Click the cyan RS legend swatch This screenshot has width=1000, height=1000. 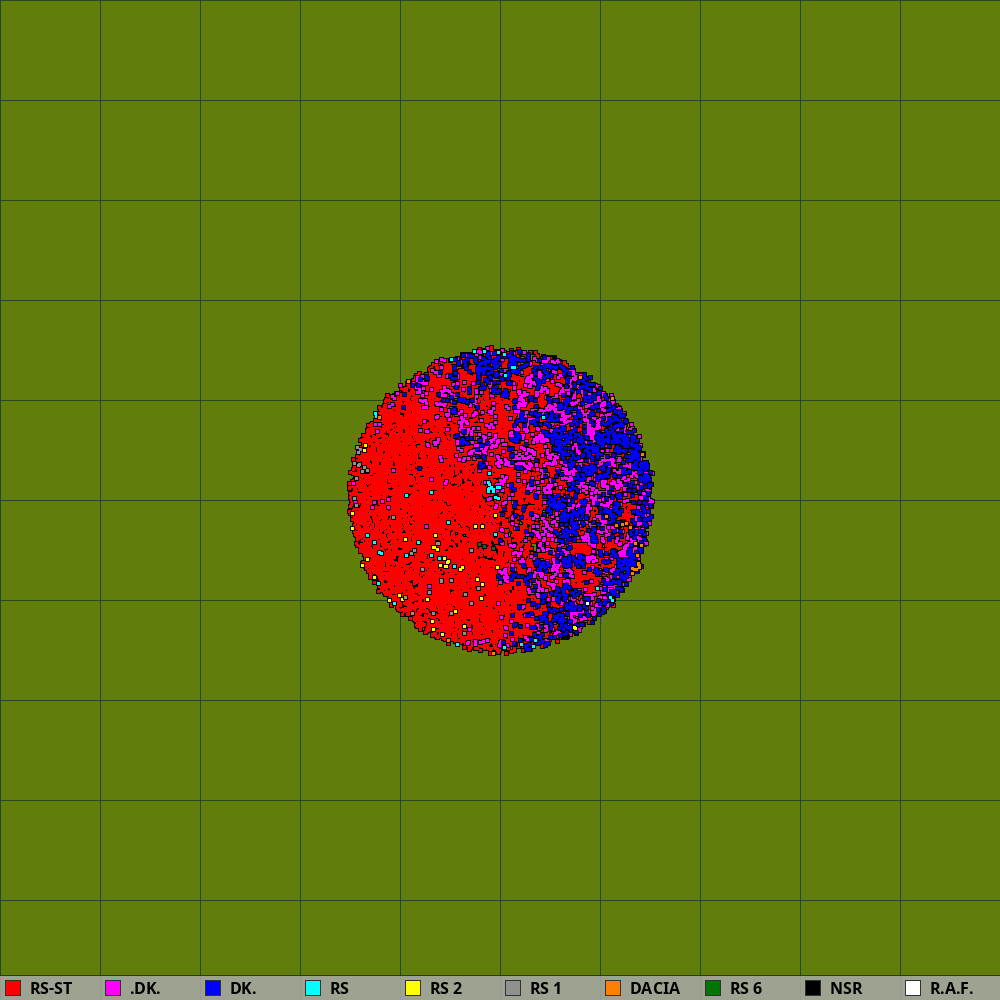point(313,988)
